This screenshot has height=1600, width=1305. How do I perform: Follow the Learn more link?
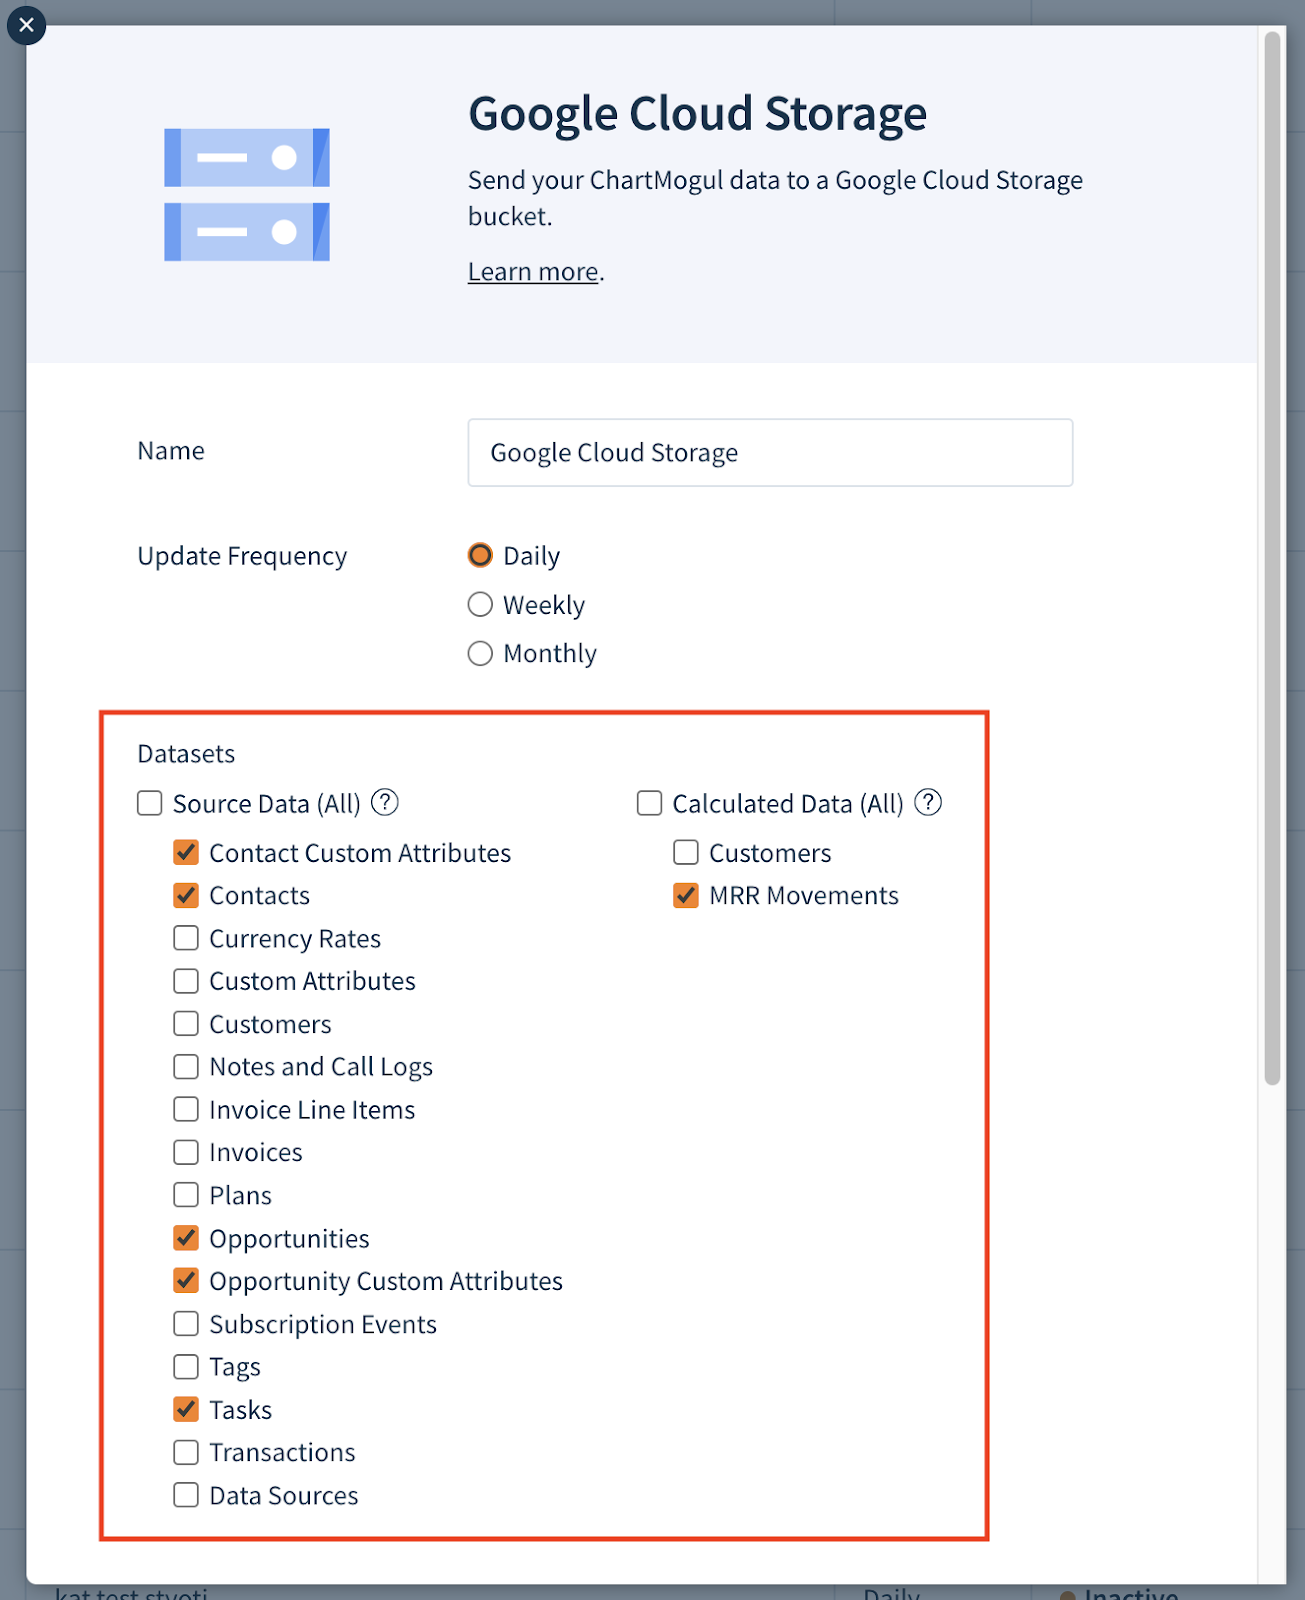tap(533, 272)
